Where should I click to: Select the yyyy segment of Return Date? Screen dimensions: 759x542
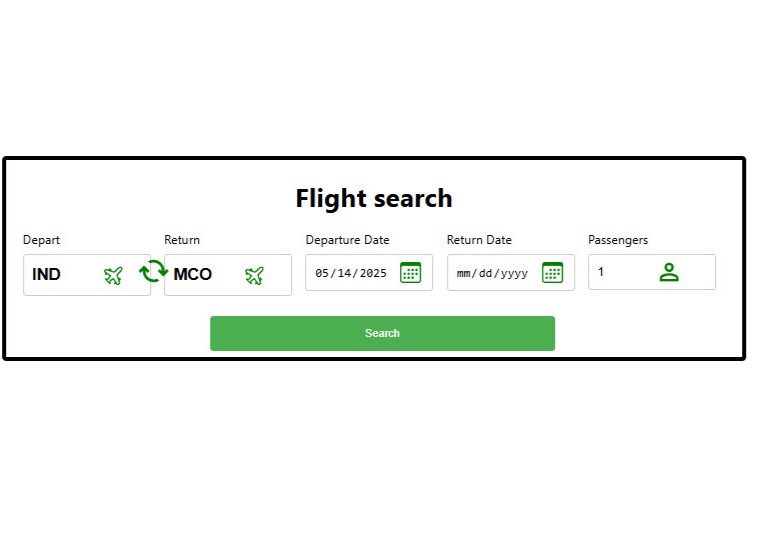513,273
